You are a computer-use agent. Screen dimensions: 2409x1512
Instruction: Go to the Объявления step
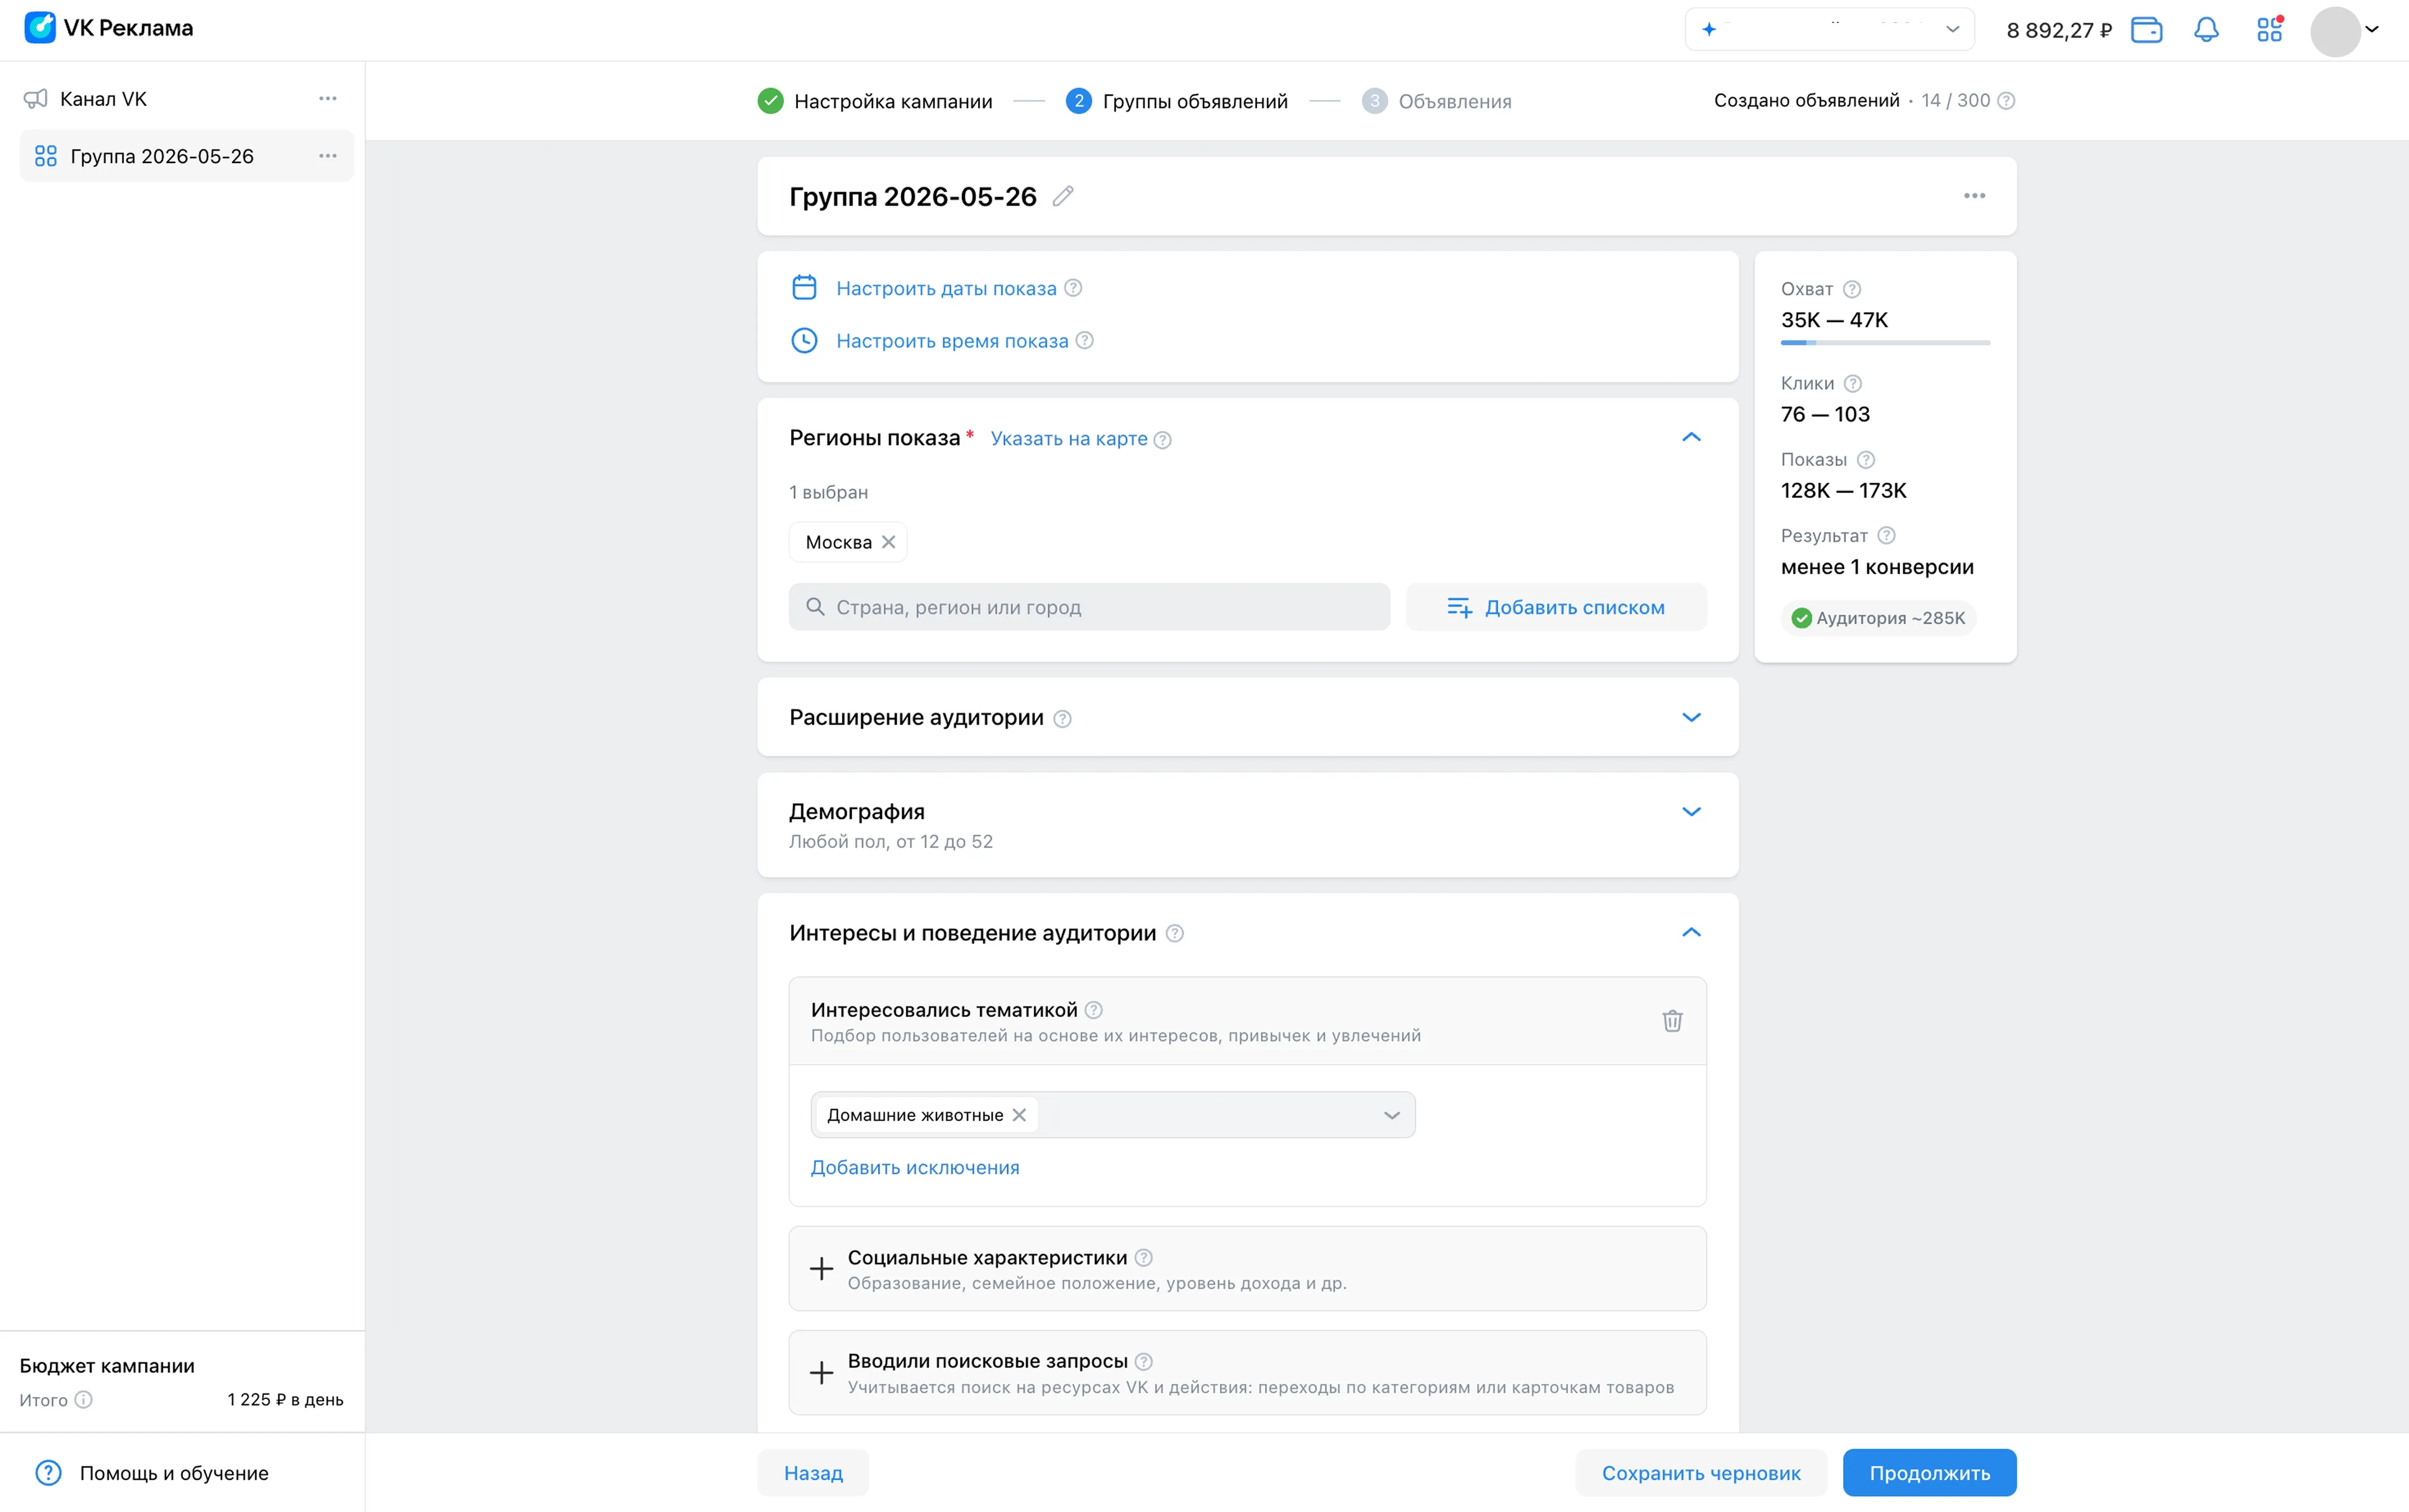pos(1436,101)
